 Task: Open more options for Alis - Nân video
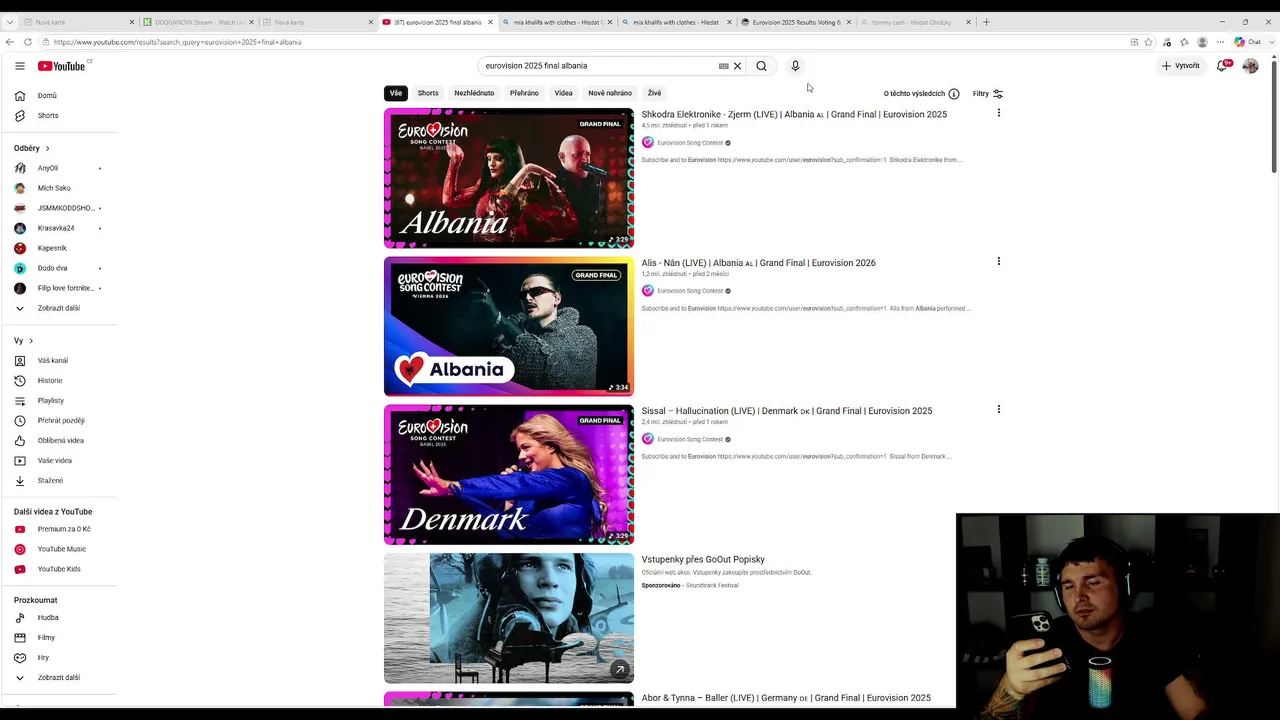(998, 261)
